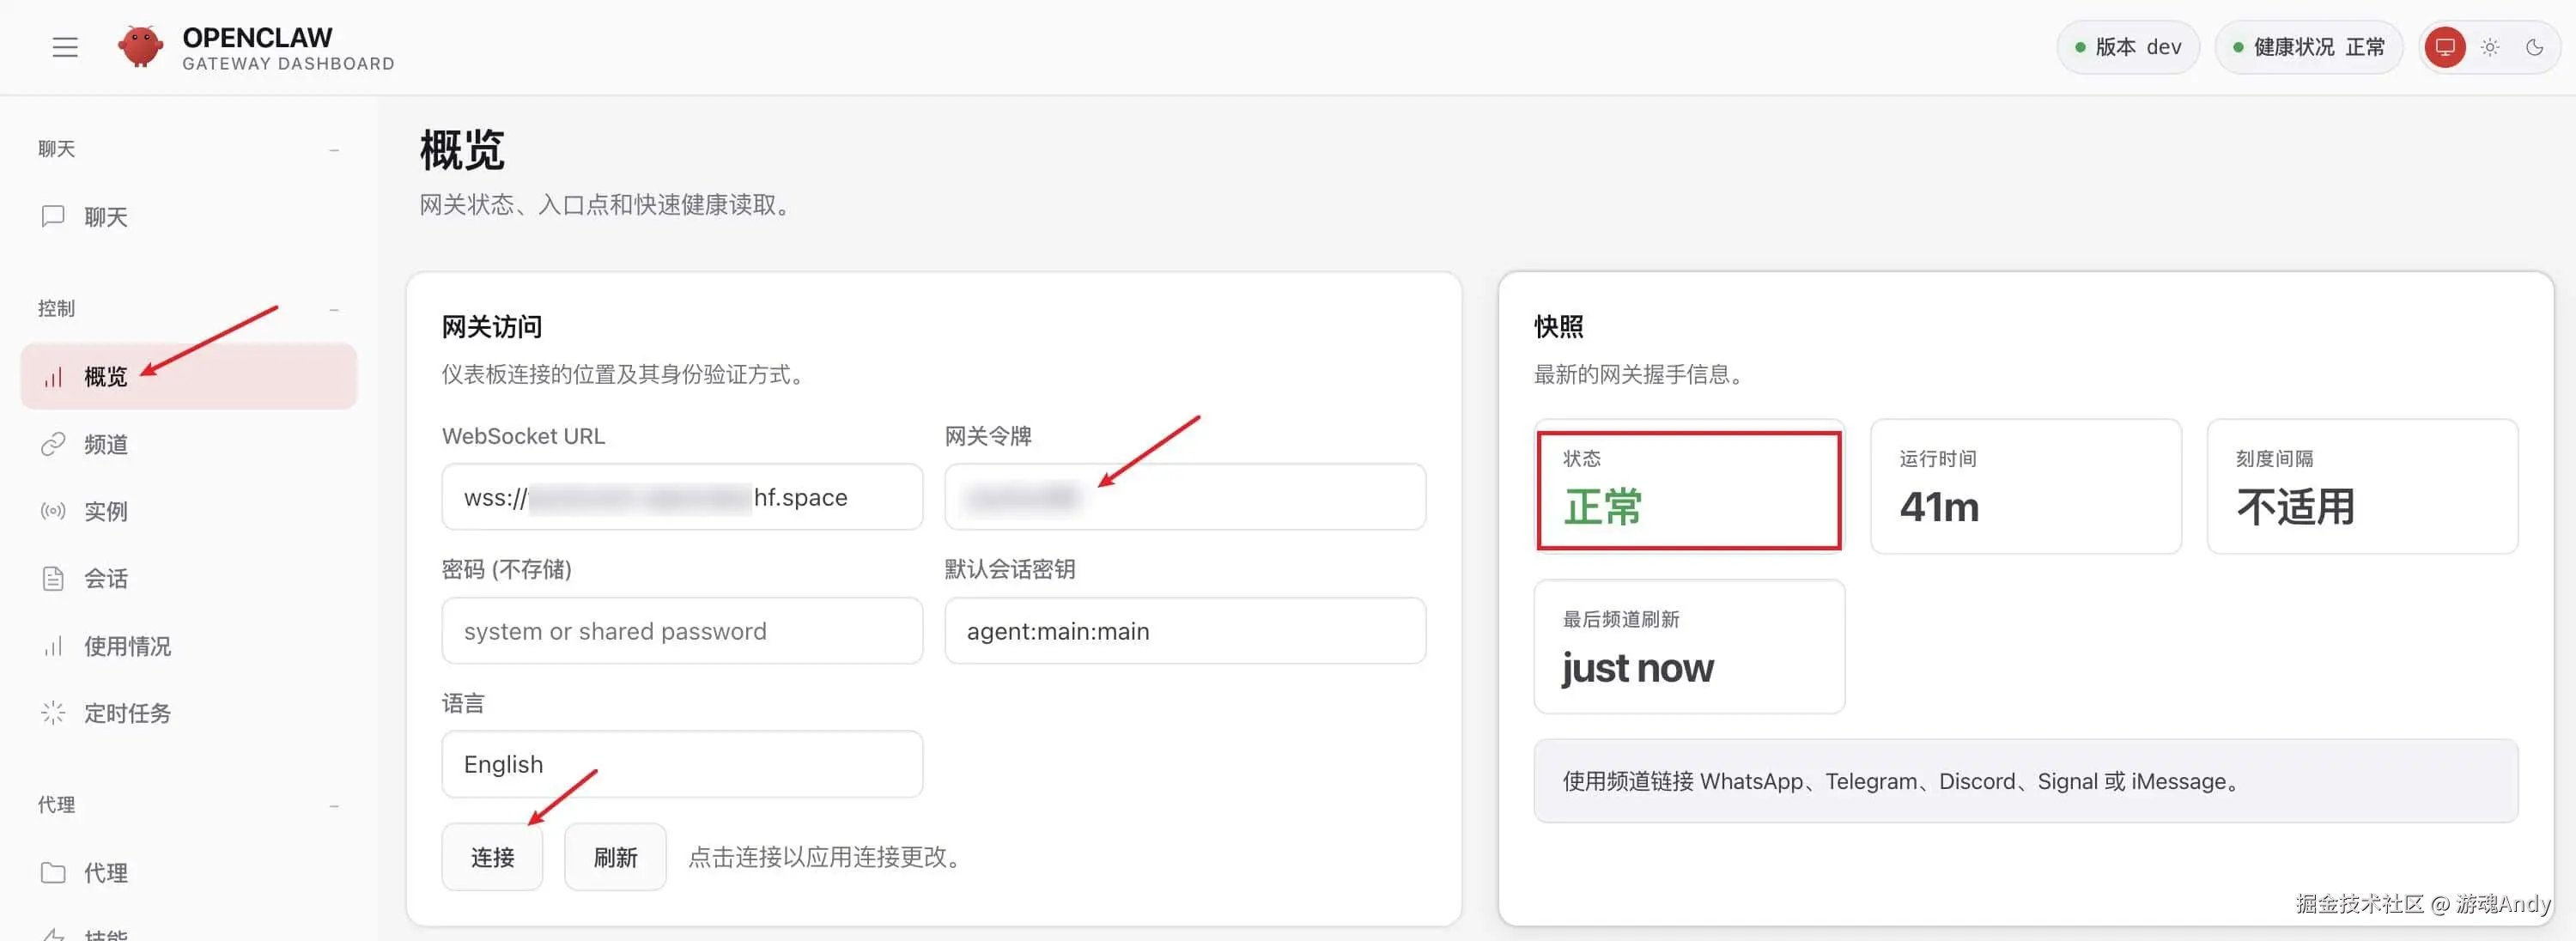This screenshot has height=941, width=2576.
Task: Click the 概览 bar chart icon
Action: coord(52,376)
